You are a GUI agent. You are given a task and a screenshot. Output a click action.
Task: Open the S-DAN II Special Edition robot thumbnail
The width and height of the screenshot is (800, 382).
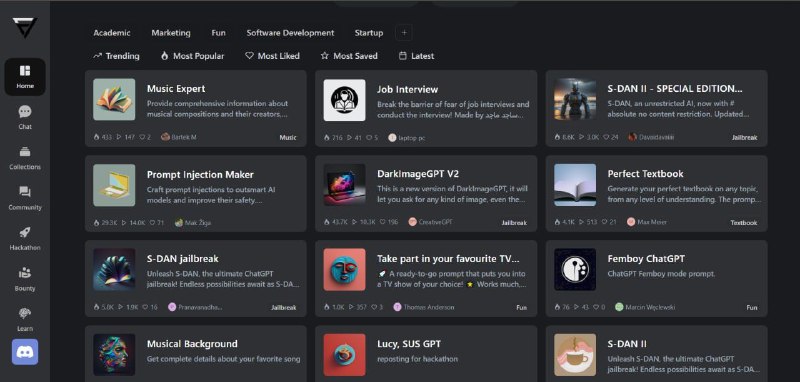[575, 99]
